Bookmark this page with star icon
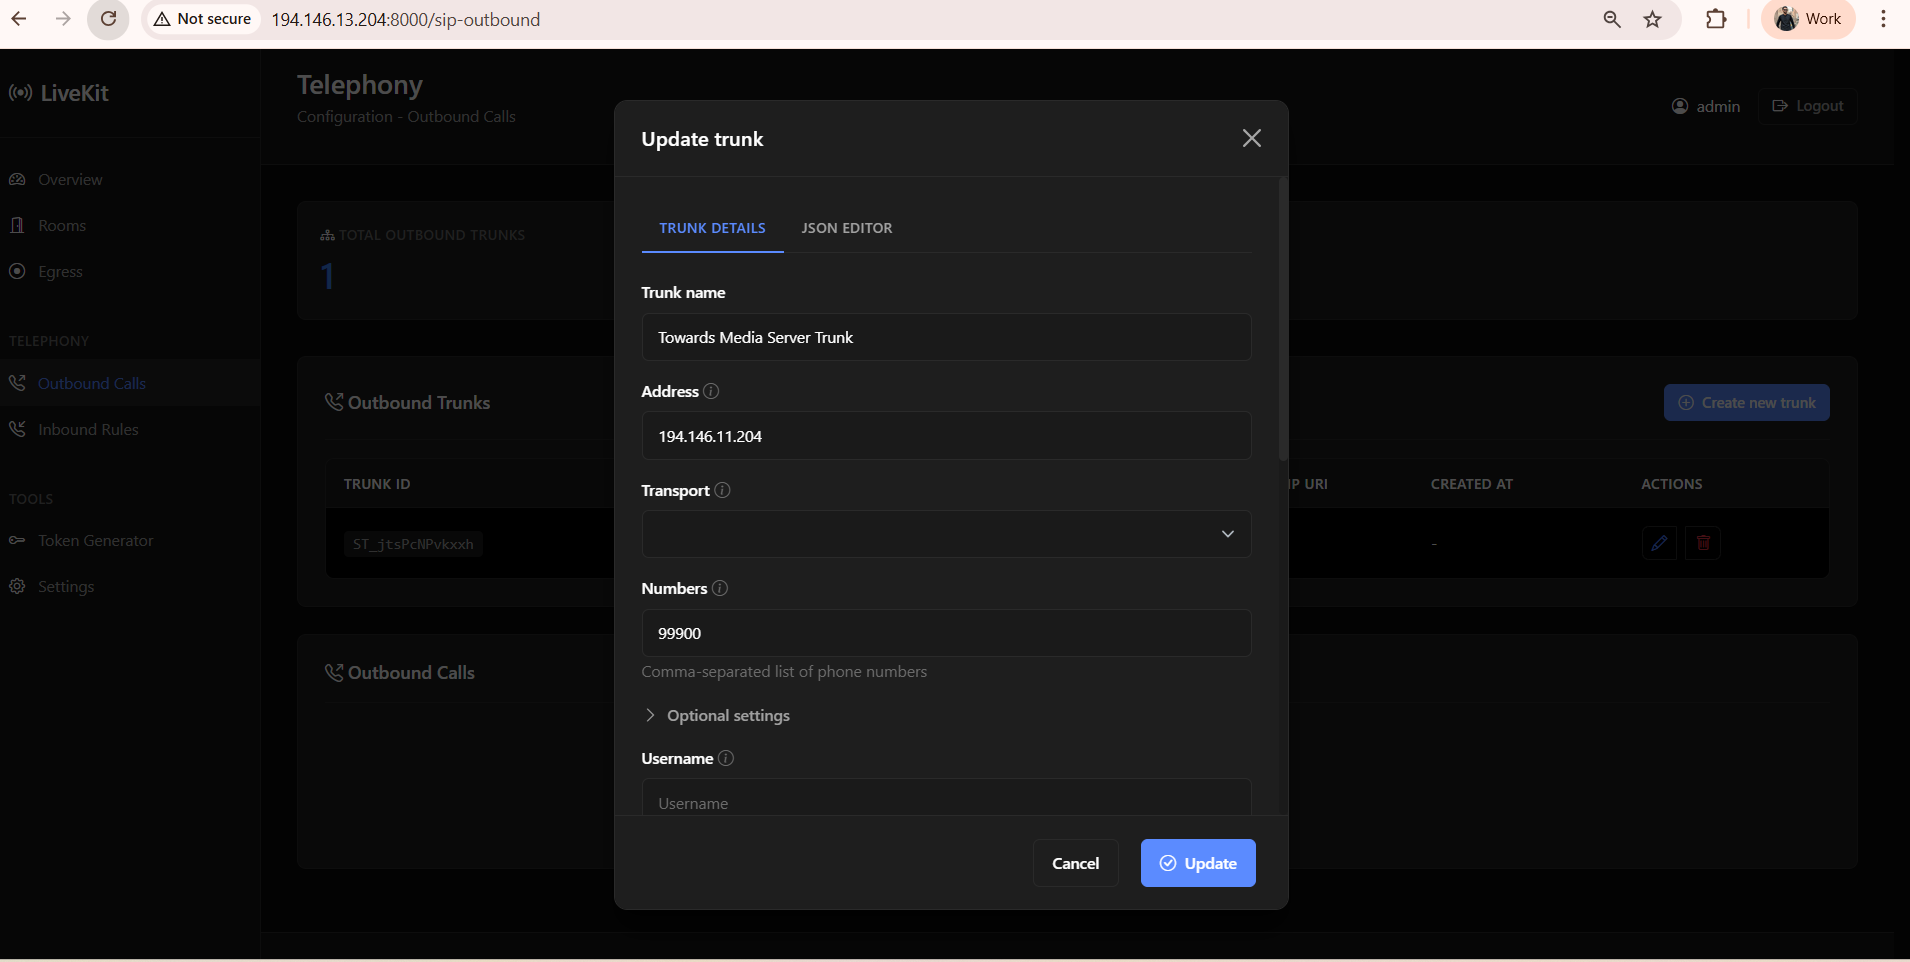The image size is (1910, 962). (1653, 19)
